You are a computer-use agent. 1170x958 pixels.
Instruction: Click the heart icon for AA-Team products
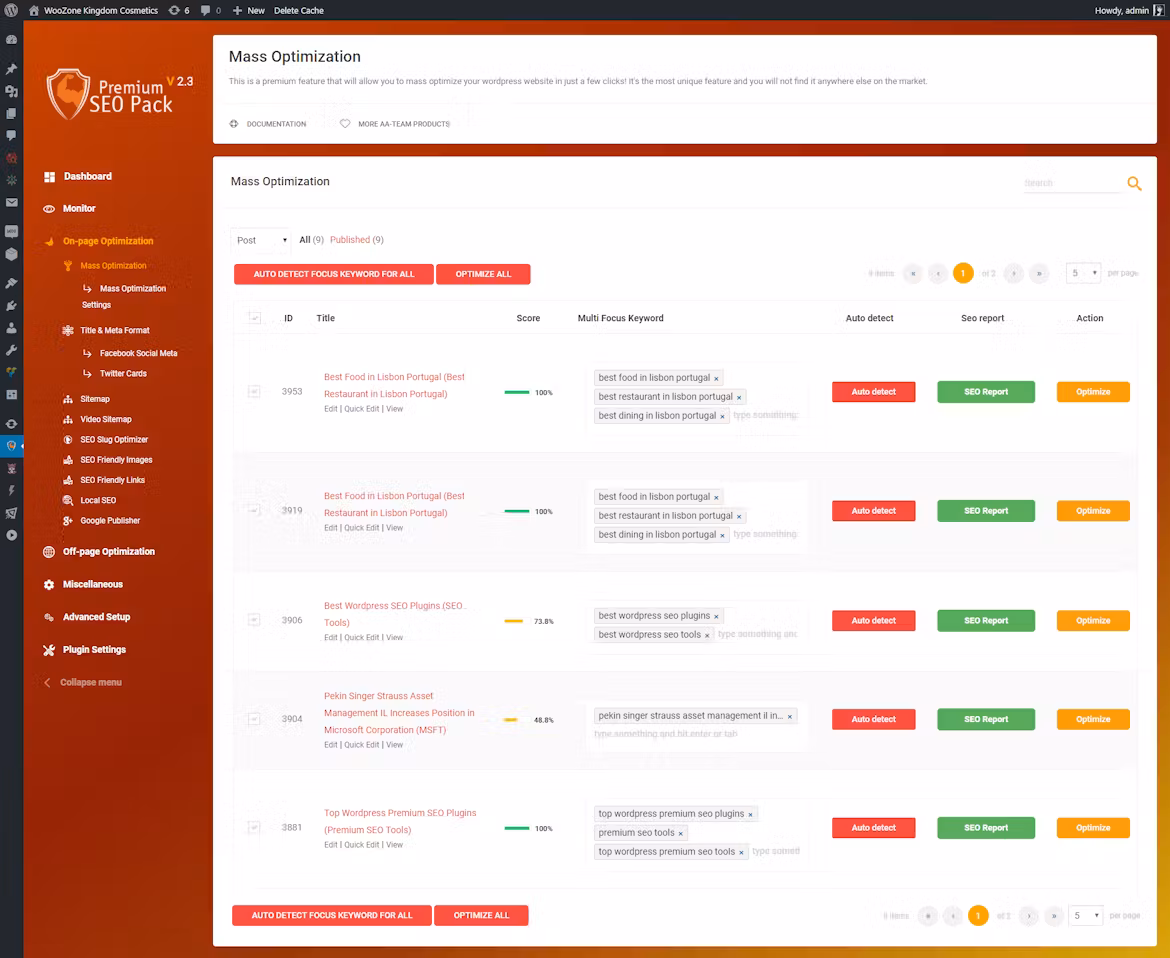(x=345, y=124)
